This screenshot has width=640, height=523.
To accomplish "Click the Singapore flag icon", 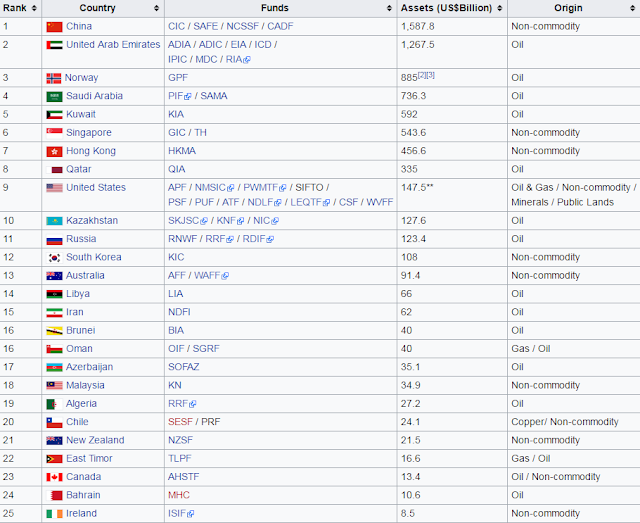I will (54, 133).
